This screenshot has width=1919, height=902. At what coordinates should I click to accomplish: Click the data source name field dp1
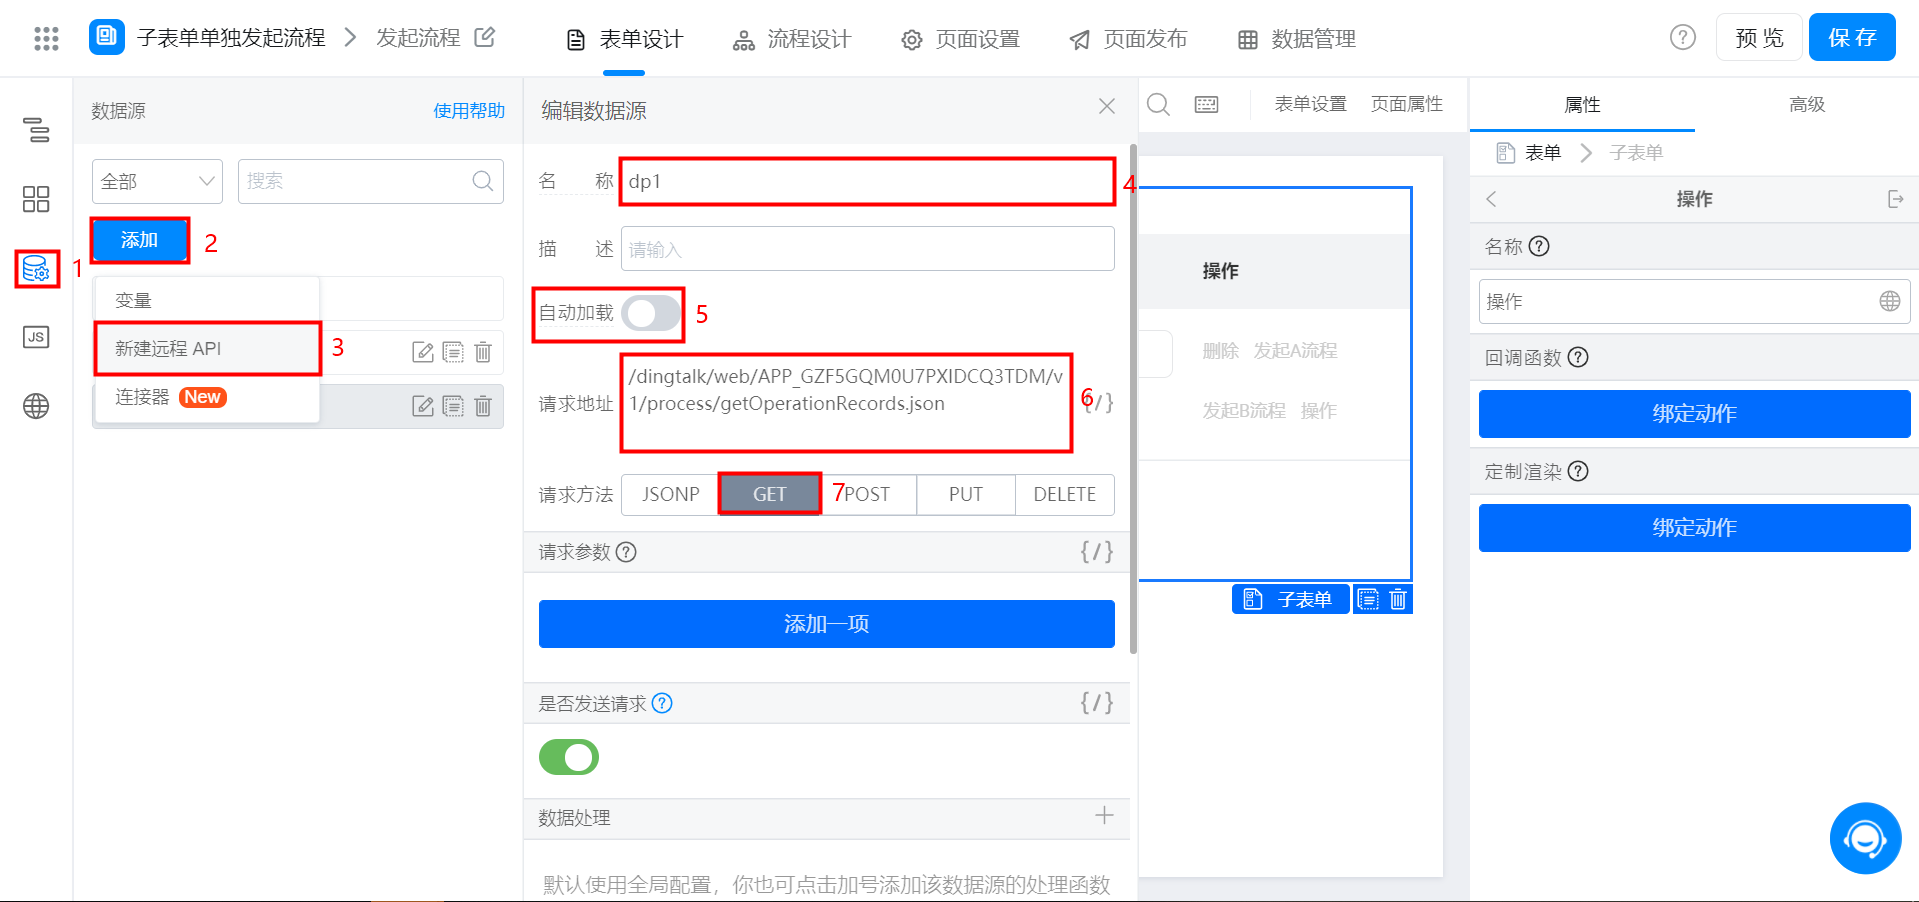pos(867,182)
